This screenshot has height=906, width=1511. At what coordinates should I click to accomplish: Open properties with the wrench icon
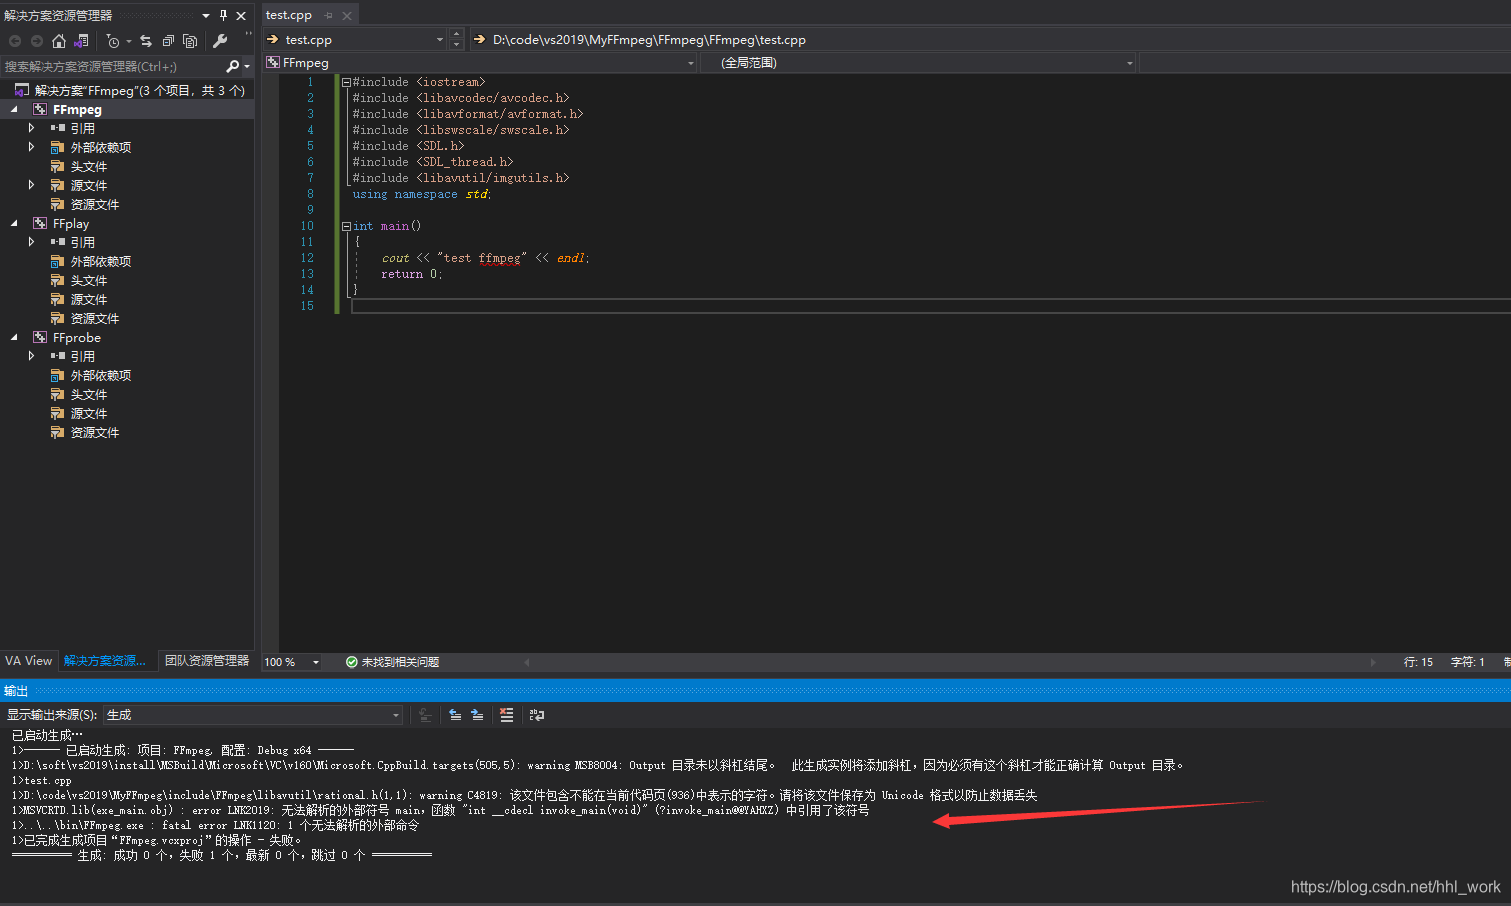(x=220, y=41)
